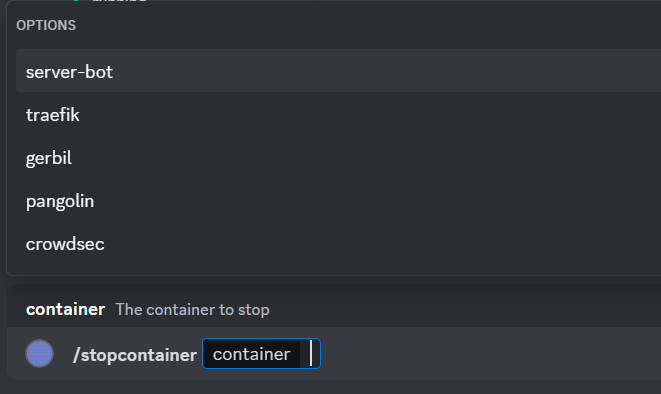Click the blue bot avatar circle
The image size is (661, 394).
(x=40, y=354)
